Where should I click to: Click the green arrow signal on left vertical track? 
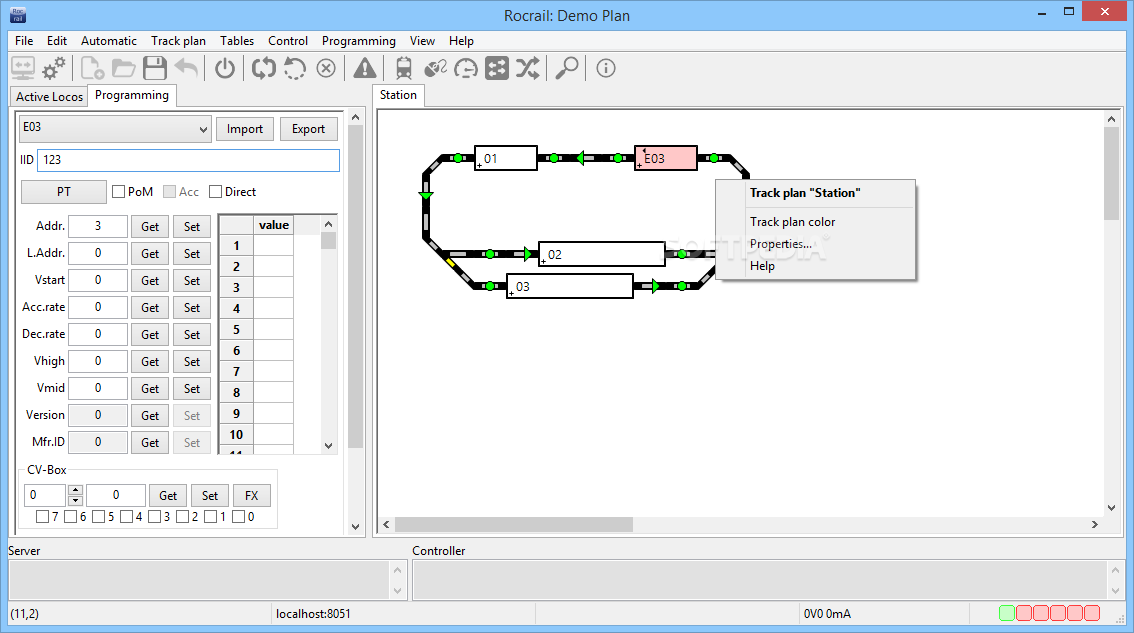(x=426, y=195)
